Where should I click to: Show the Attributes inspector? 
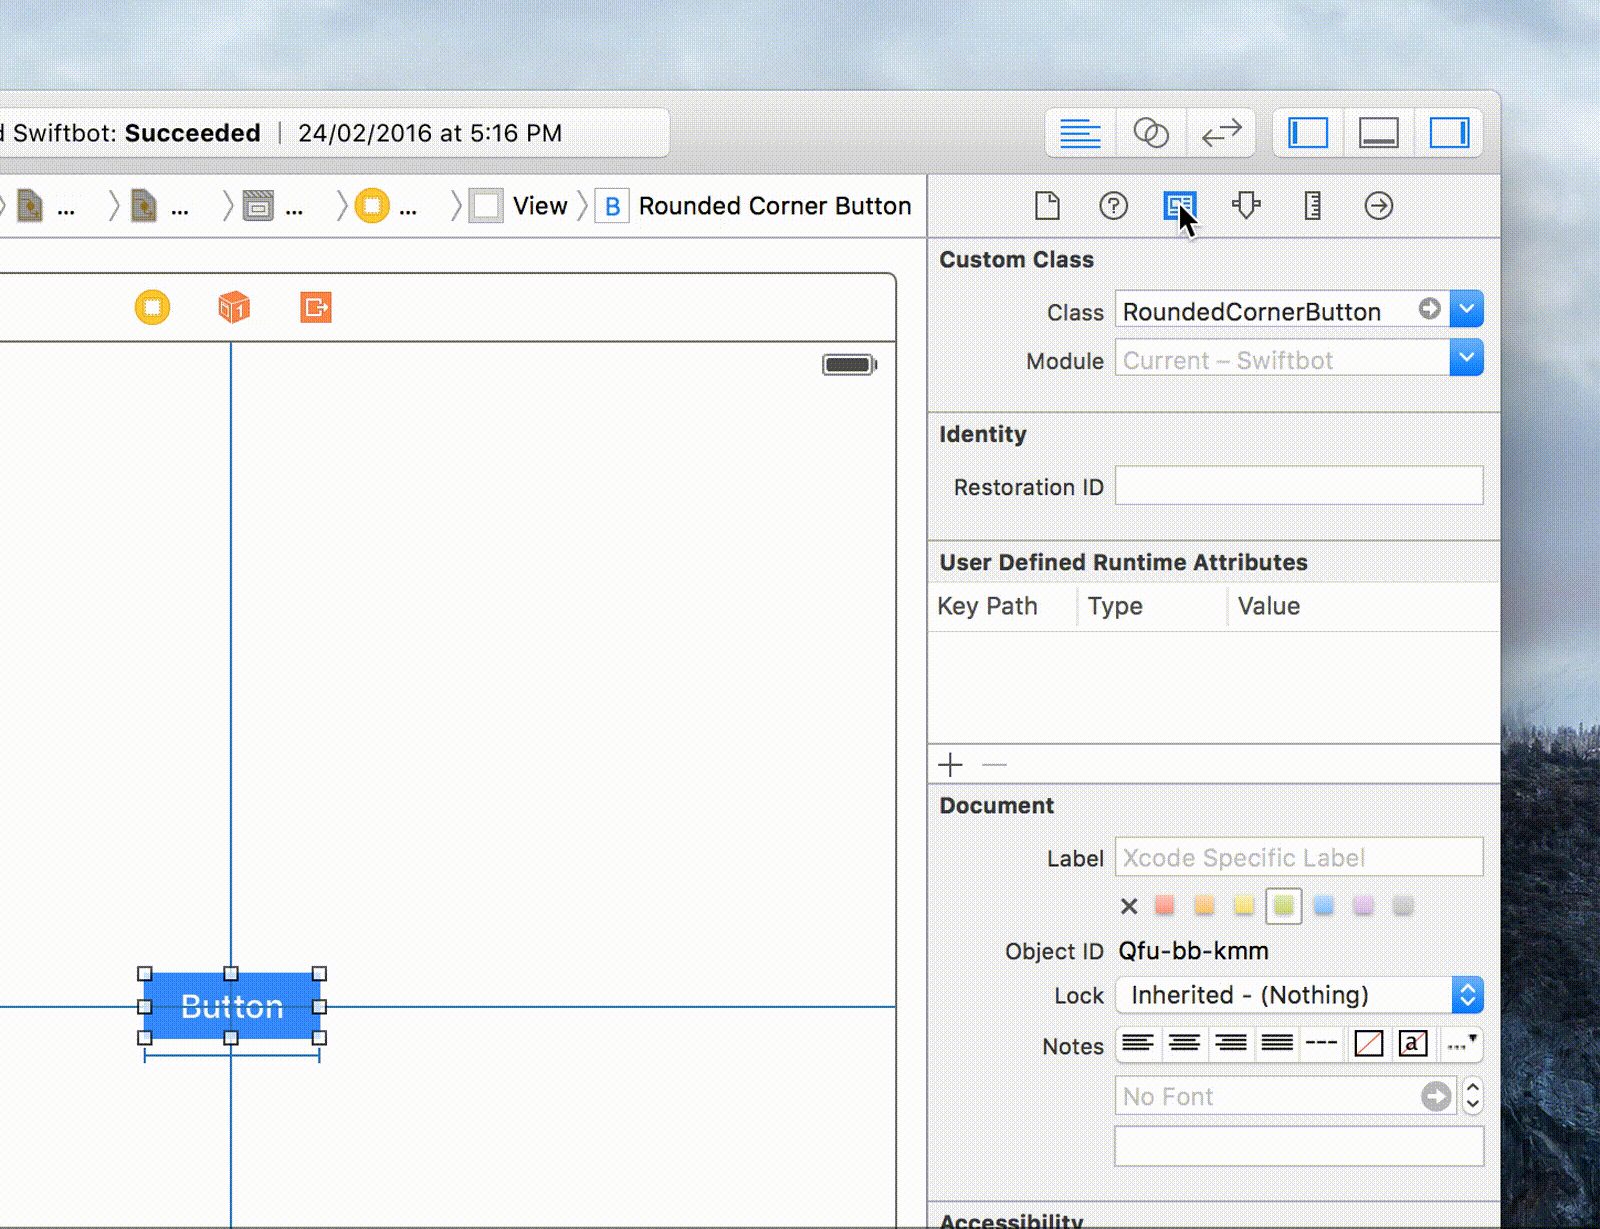point(1246,206)
